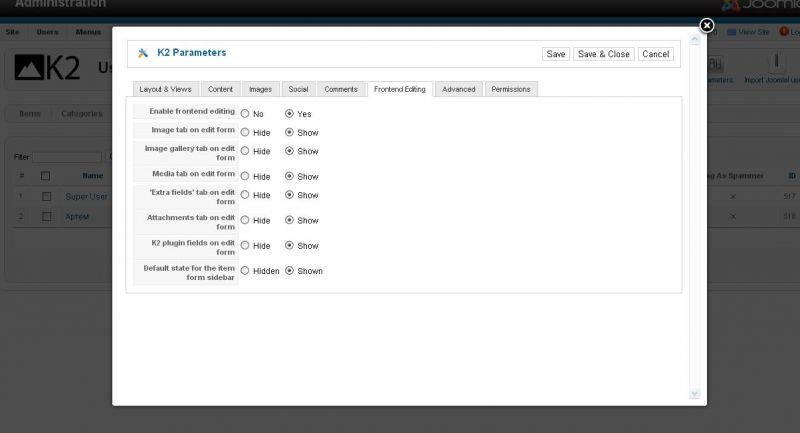Click the Save & Close button
This screenshot has height=433, width=800.
[604, 54]
